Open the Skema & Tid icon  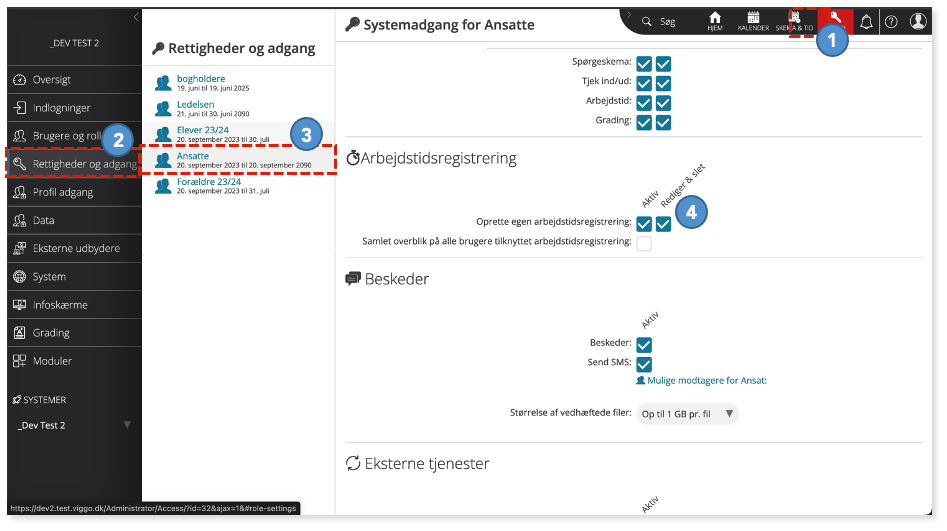tap(794, 21)
